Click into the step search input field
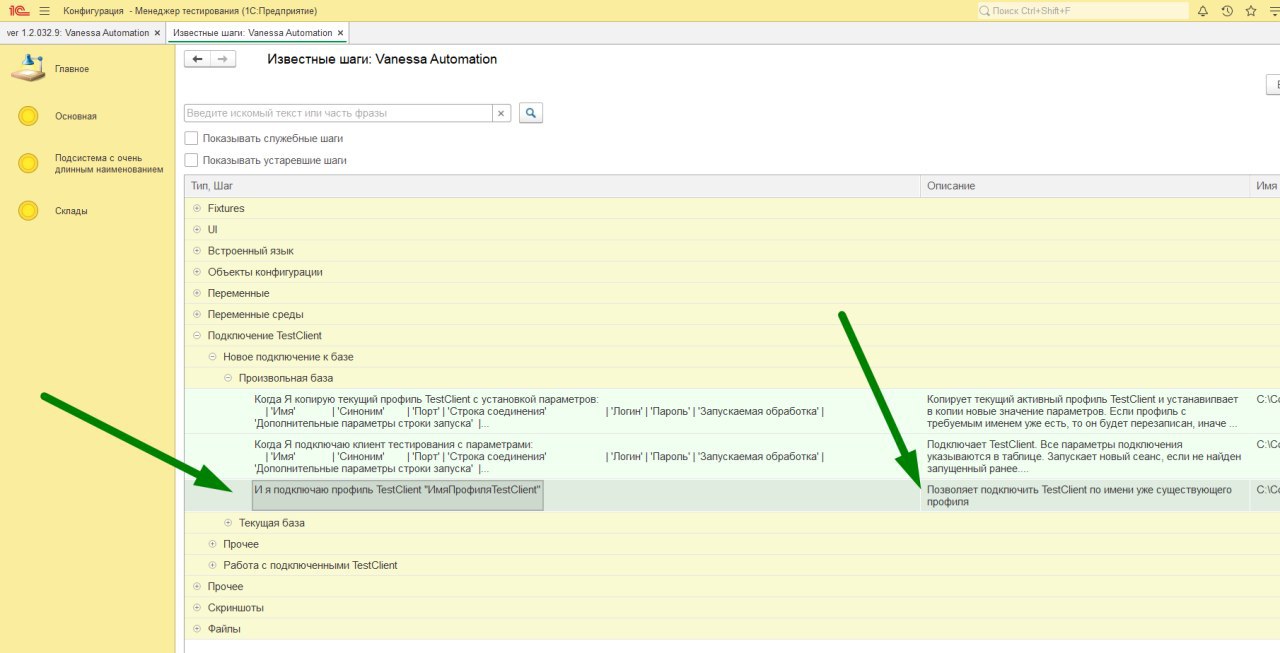 pyautogui.click(x=338, y=113)
